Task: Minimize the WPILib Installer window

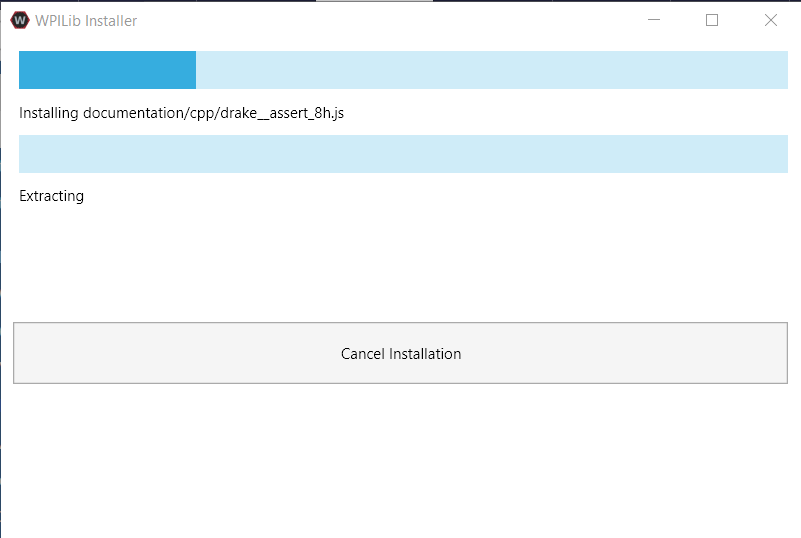Action: tap(654, 20)
